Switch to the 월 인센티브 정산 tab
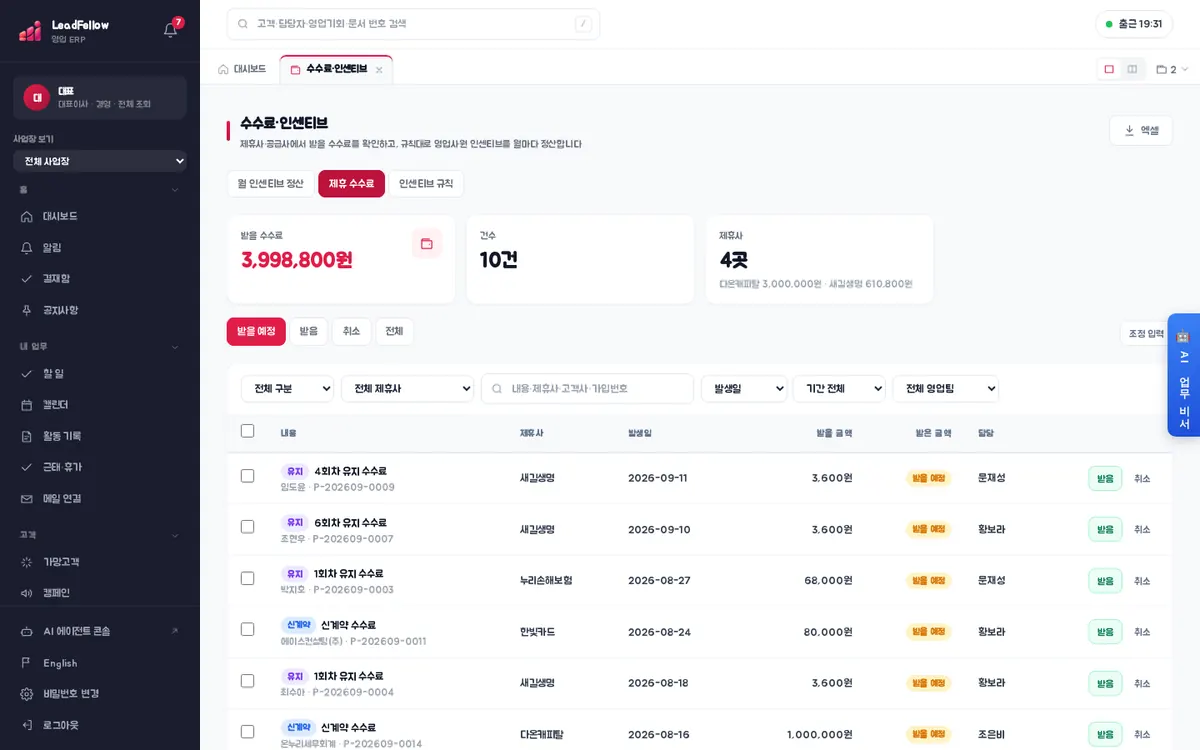Image resolution: width=1200 pixels, height=750 pixels. point(270,184)
